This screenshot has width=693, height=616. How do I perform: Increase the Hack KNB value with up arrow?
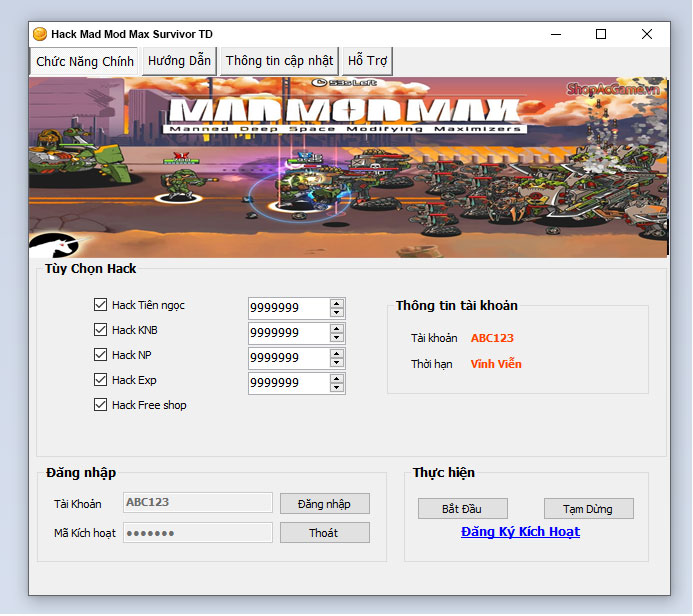click(x=337, y=329)
